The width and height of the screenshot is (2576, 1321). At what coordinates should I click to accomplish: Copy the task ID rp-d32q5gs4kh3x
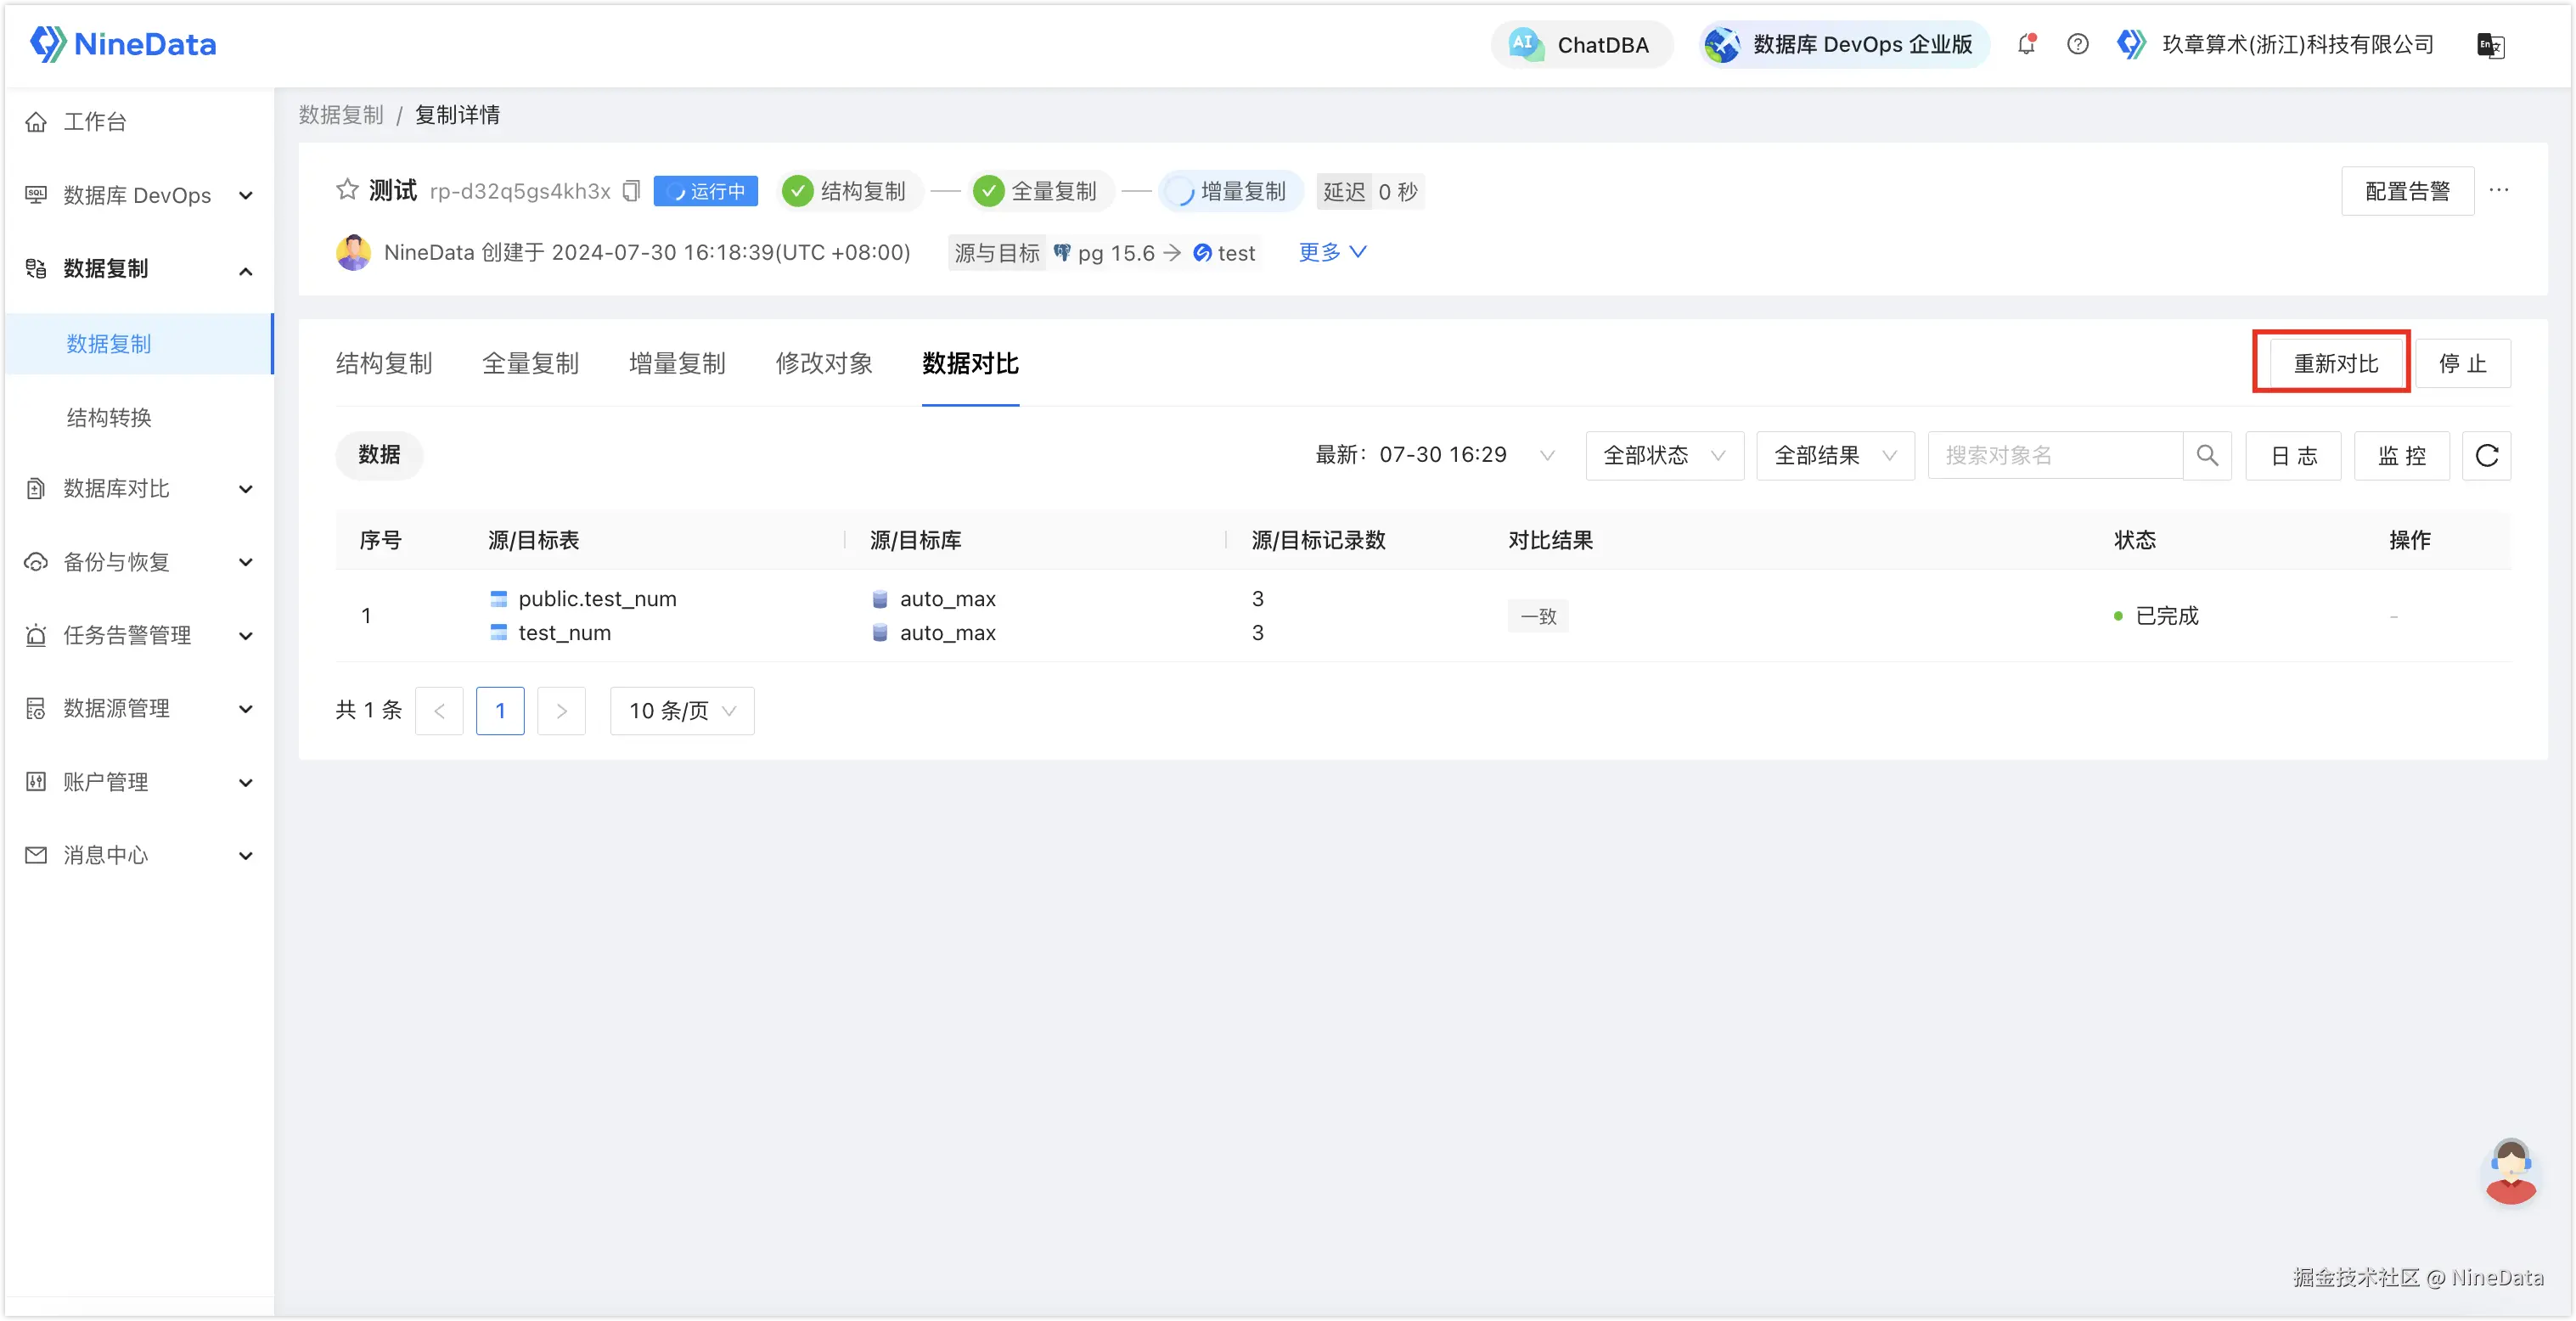pos(631,191)
